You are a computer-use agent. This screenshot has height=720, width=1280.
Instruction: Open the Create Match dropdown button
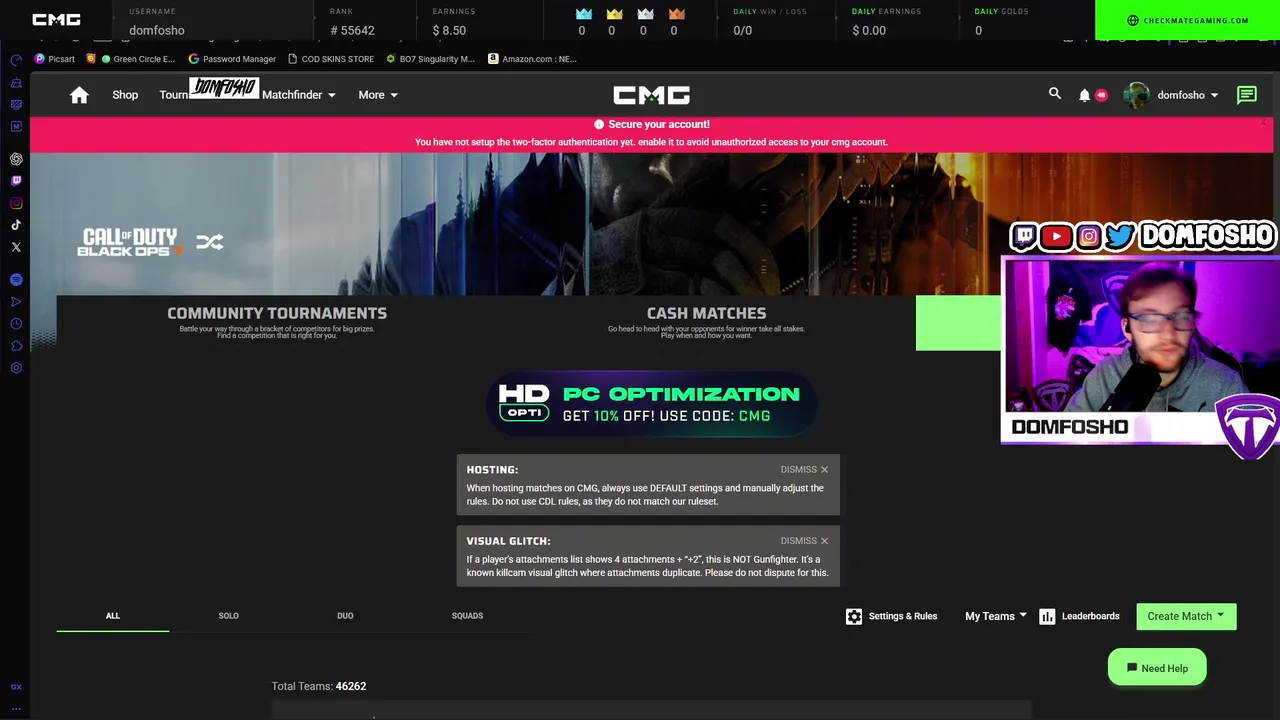(1186, 616)
